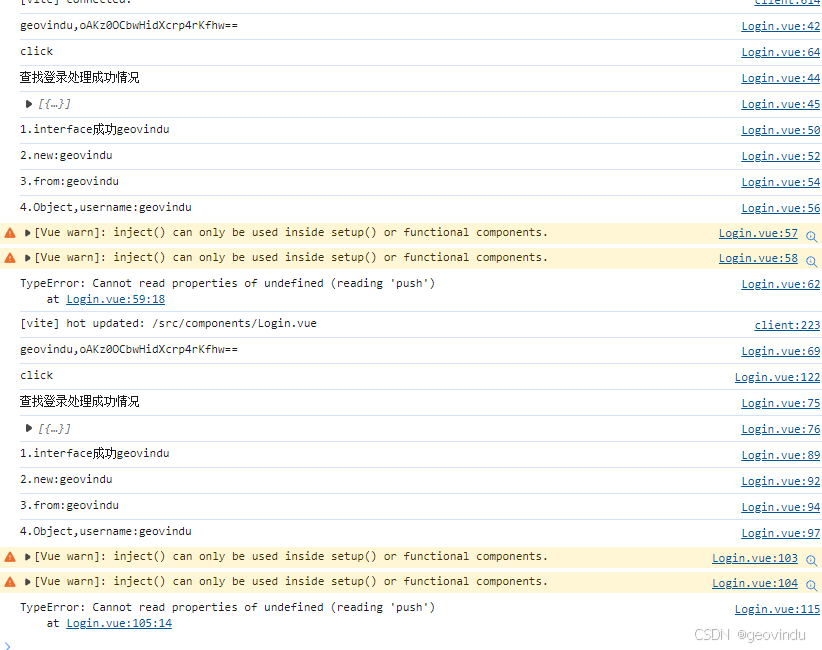
Task: Open source link Login.vue:104
Action: pos(755,583)
